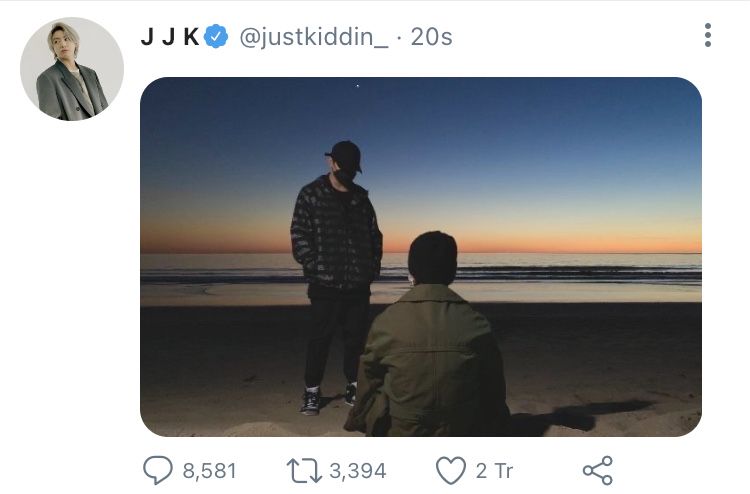View the 8,581 replies count
Viewport: 750px width, 494px height.
tap(210, 471)
